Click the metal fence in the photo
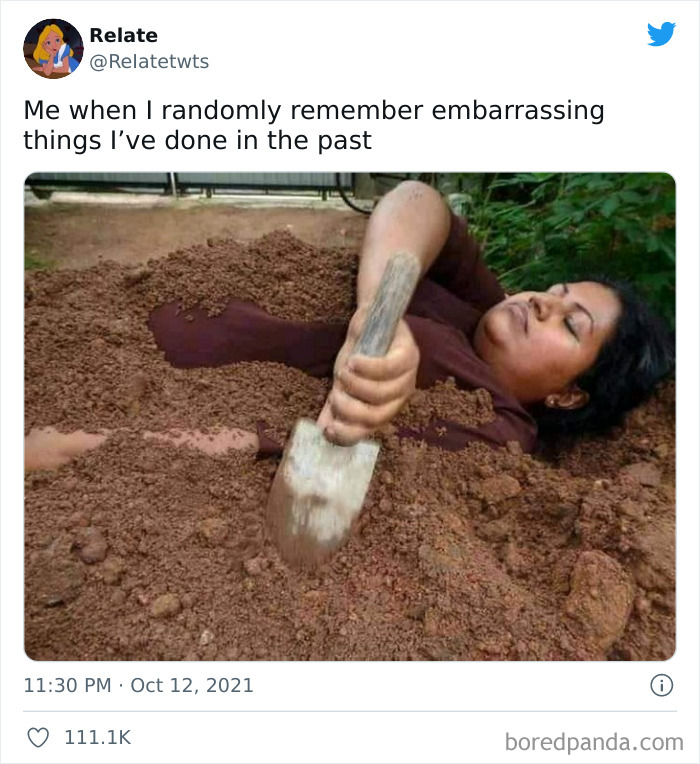The image size is (700, 764). (x=190, y=183)
